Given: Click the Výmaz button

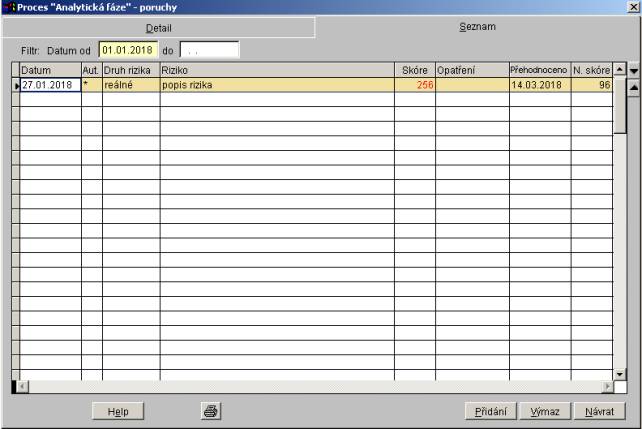Looking at the screenshot, I should click(x=545, y=410).
